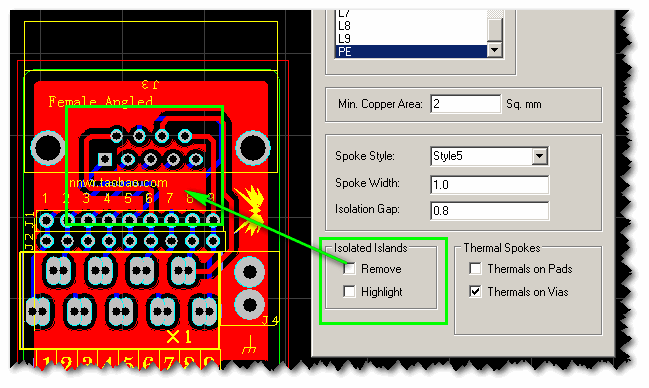Image resolution: width=649 pixels, height=388 pixels.
Task: Click inside the Spoke Width field
Action: pos(490,184)
